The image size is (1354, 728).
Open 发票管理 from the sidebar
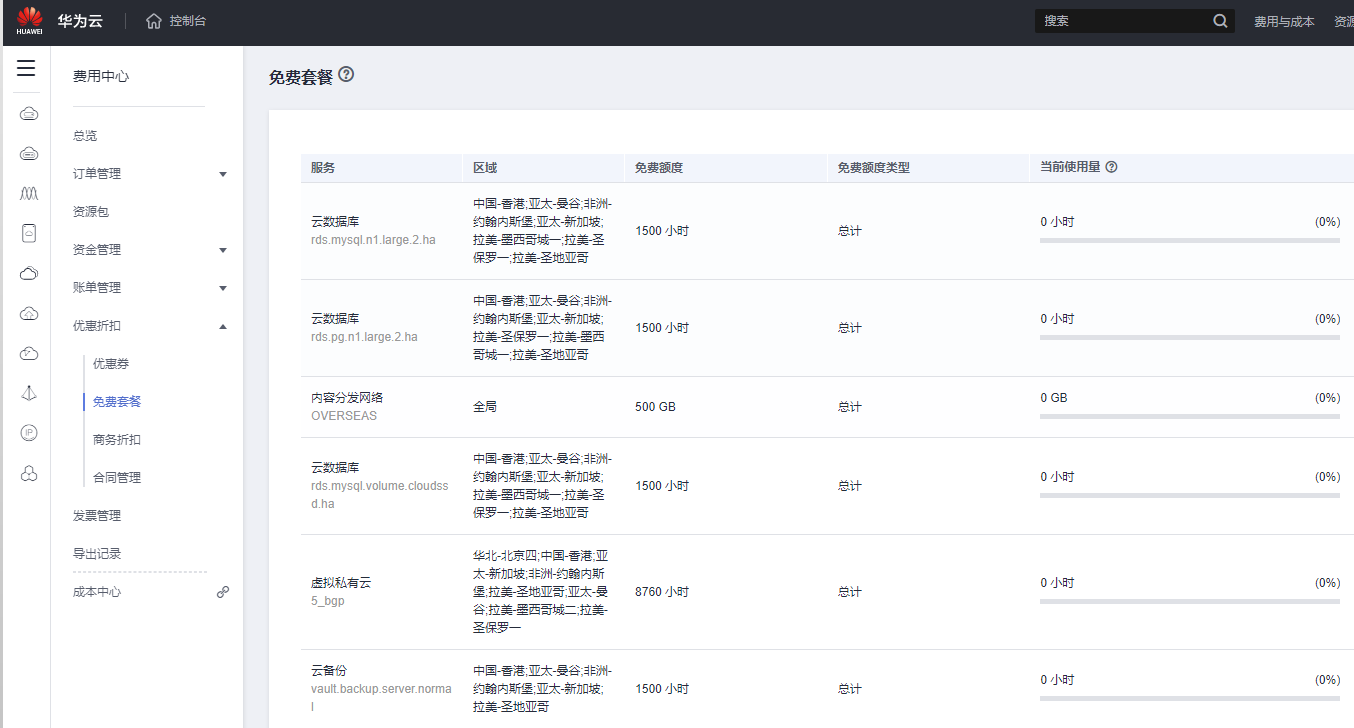tap(97, 516)
